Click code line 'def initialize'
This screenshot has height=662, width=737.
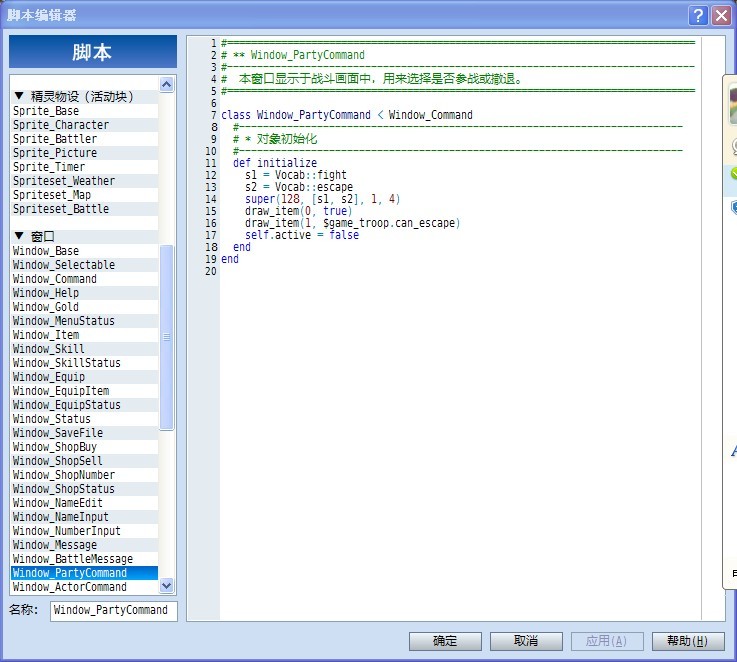point(275,163)
